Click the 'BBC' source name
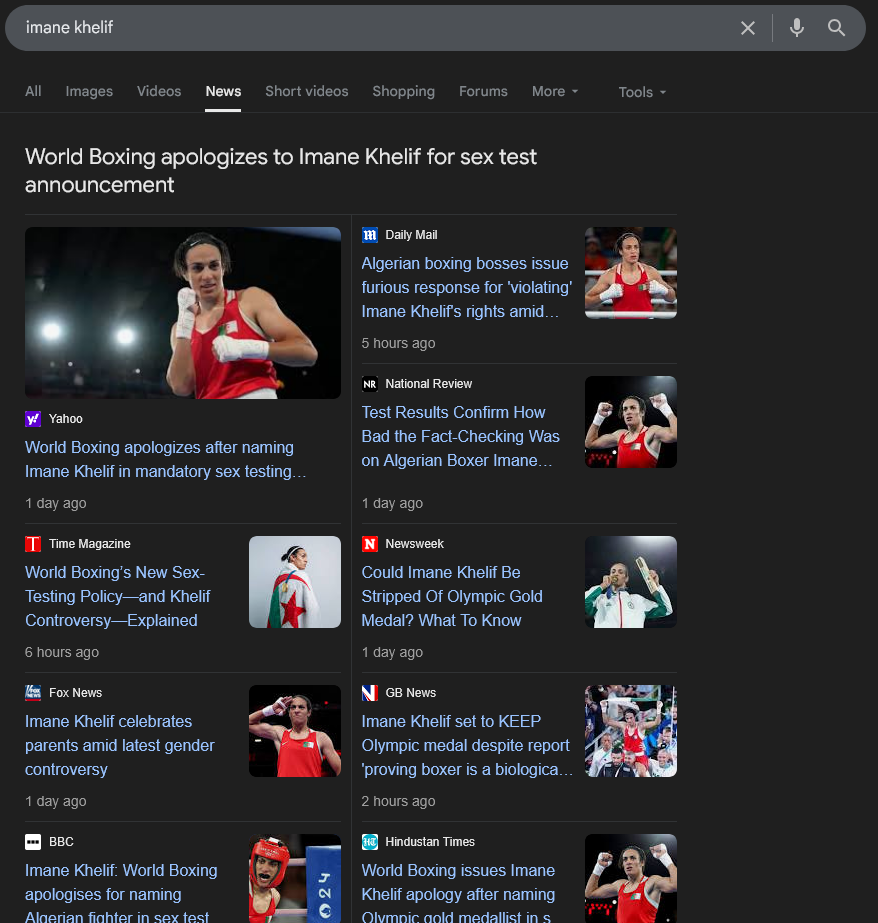 (61, 842)
